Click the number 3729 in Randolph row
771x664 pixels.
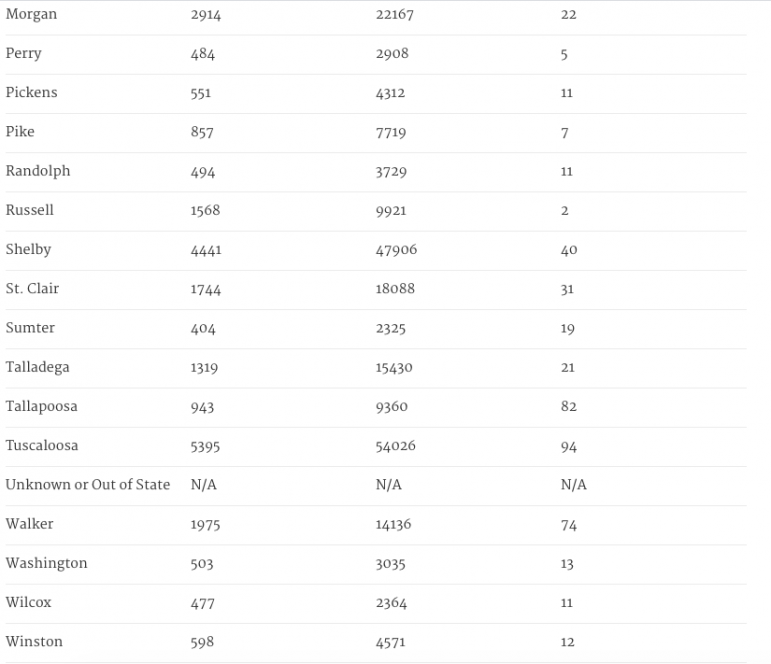392,172
